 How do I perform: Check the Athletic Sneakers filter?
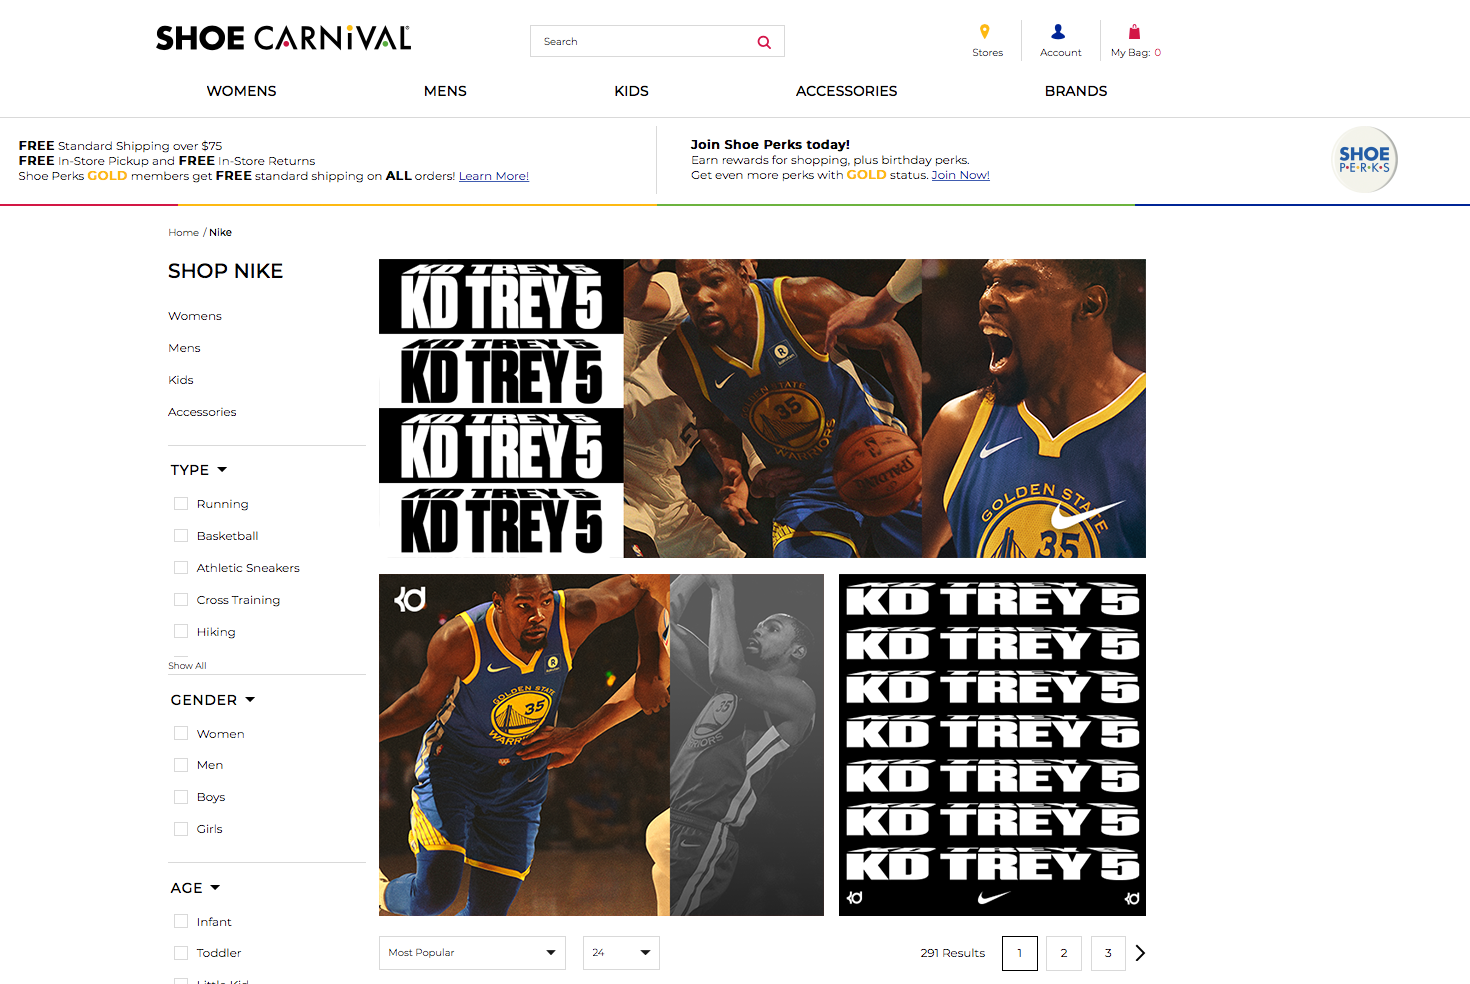pyautogui.click(x=181, y=568)
